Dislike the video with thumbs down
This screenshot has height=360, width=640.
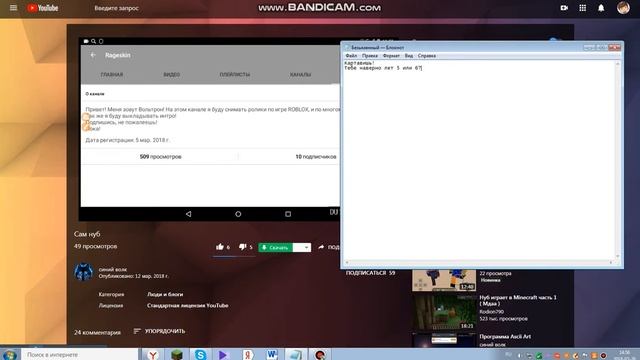point(243,247)
